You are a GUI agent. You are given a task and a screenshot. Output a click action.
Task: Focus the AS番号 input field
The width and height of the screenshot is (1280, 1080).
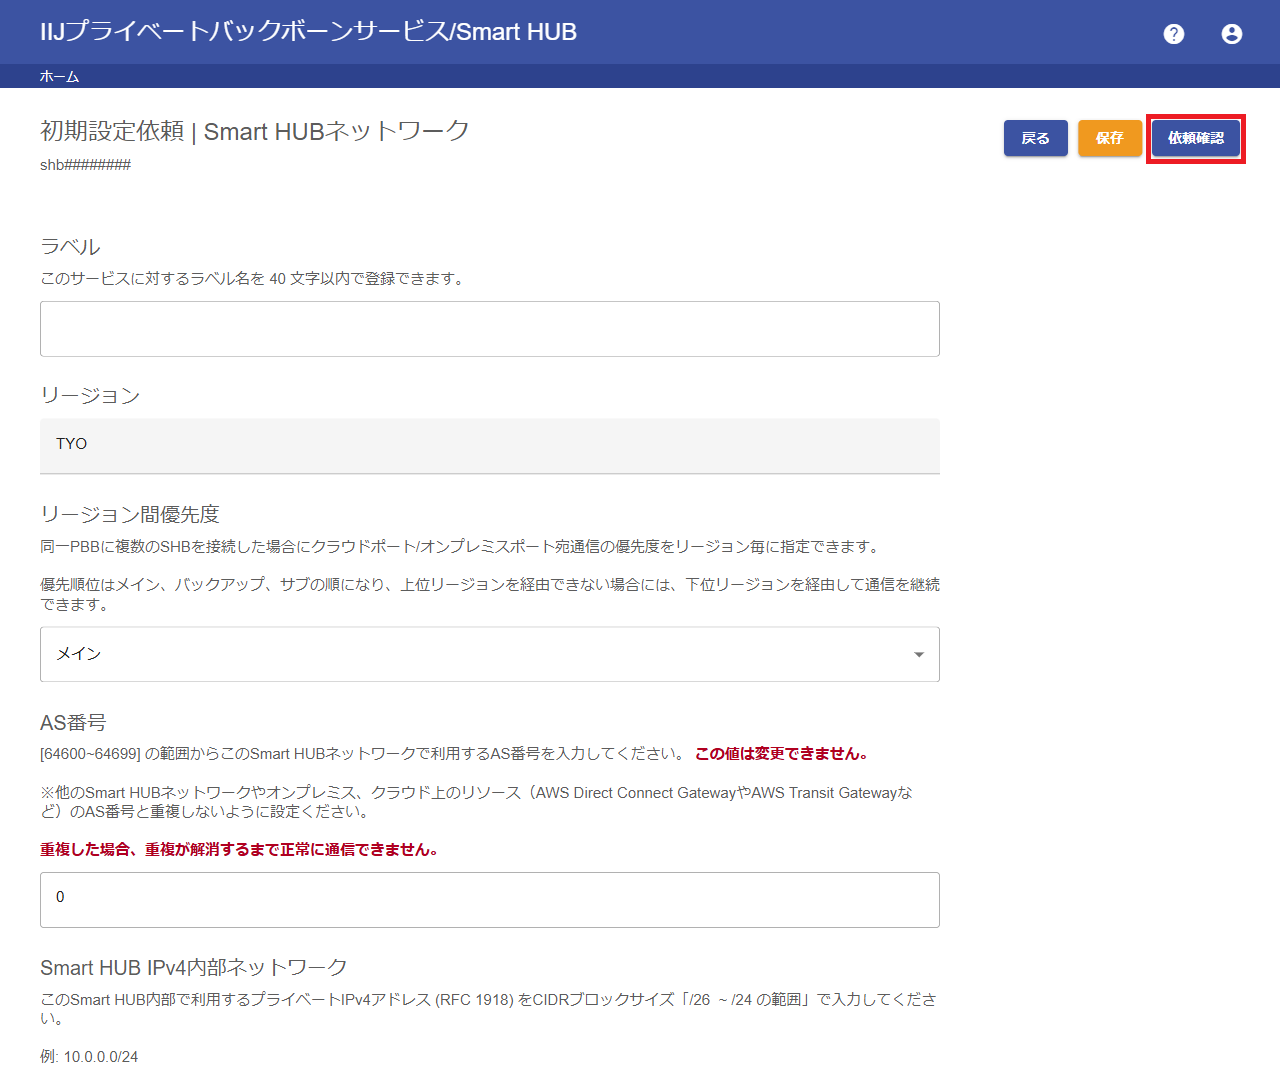(x=490, y=900)
